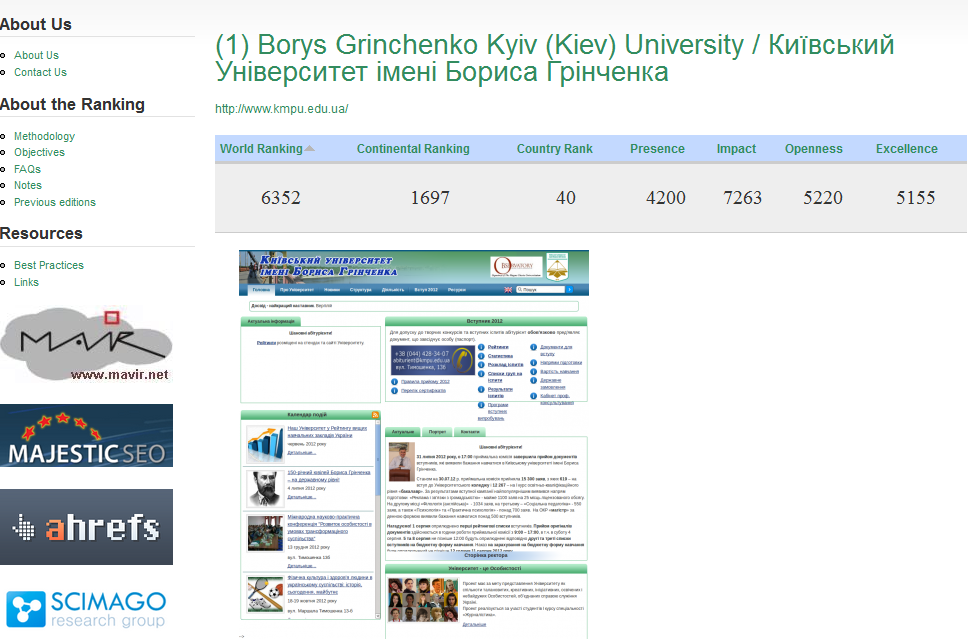Click the Impact column header
The width and height of the screenshot is (968, 639).
coord(736,149)
